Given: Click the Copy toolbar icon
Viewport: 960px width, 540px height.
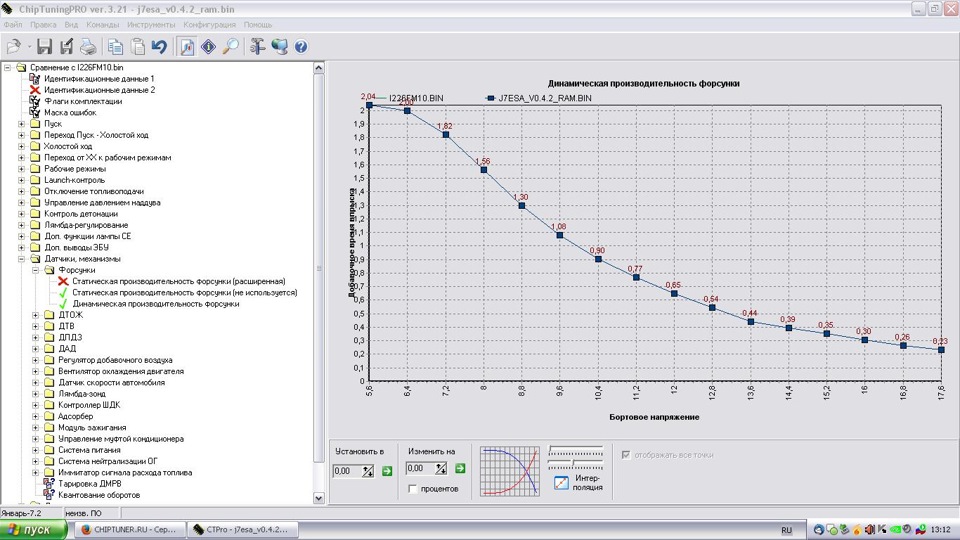Looking at the screenshot, I should click(x=115, y=47).
